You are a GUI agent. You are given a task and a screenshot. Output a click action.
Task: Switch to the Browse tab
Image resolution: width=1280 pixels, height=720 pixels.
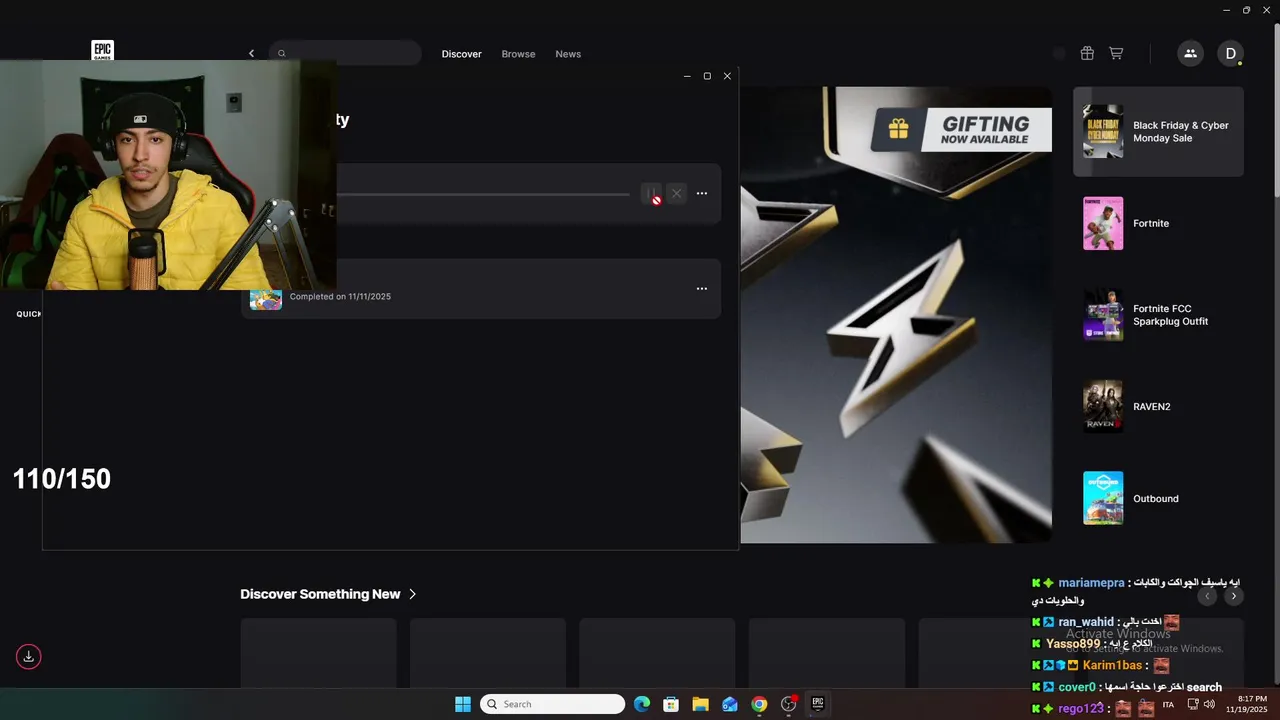pos(518,54)
